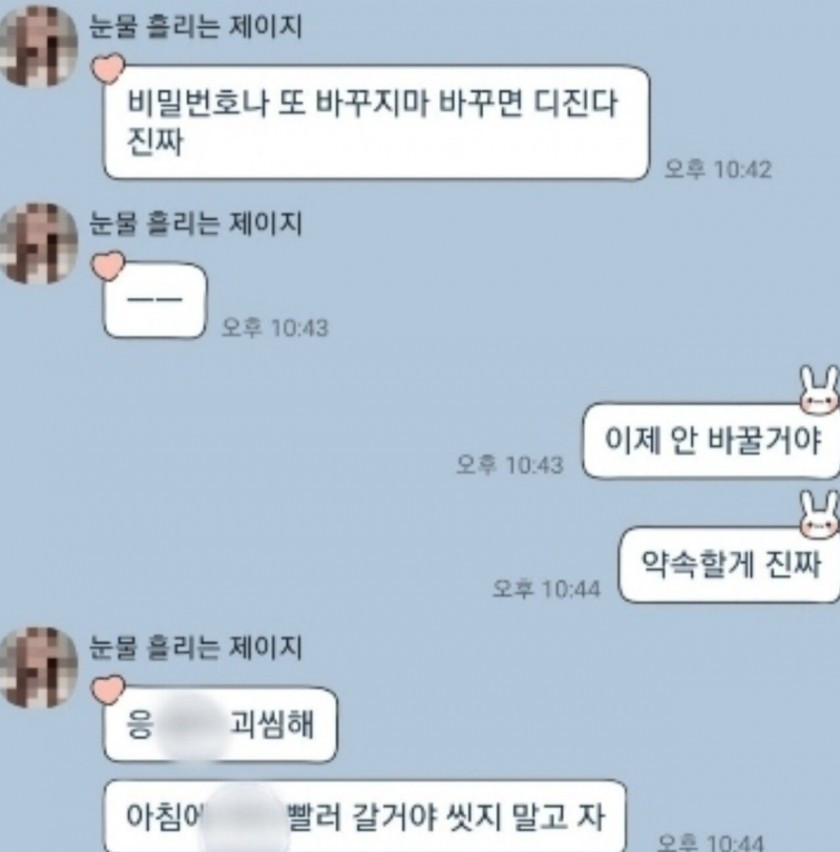This screenshot has width=840, height=852.
Task: Open second pixelated profile avatar at 10:43
Action: pyautogui.click(x=37, y=244)
